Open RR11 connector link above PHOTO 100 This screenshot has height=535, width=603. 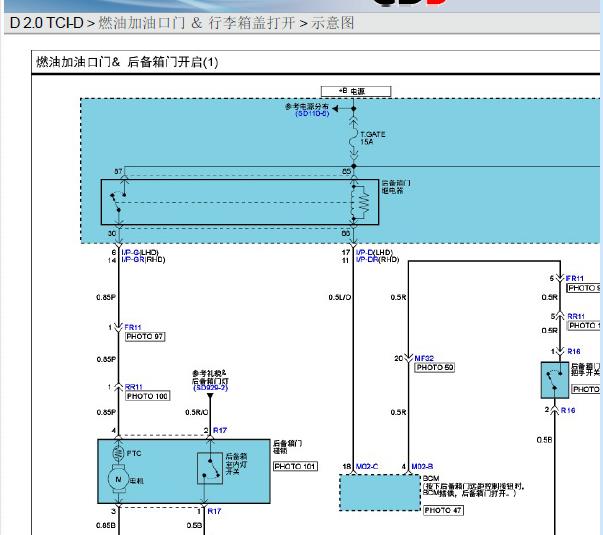tap(134, 387)
